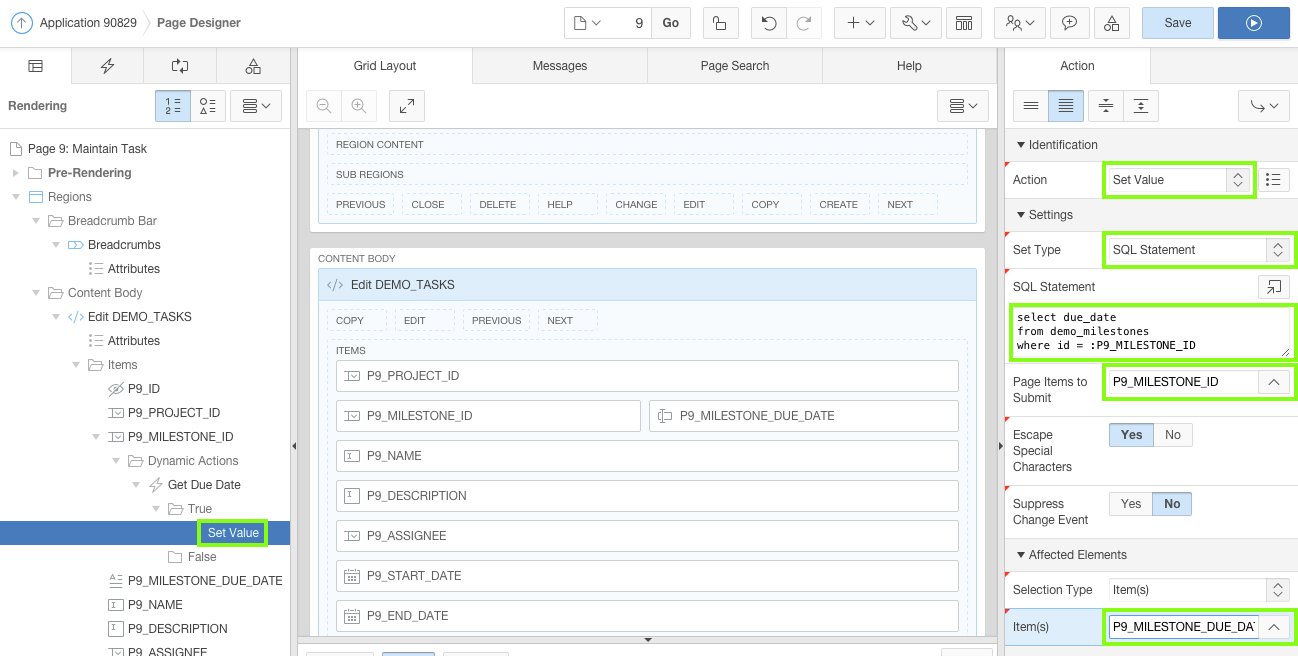1298x656 pixels.
Task: Click inside the SQL Statement textarea
Action: click(1150, 332)
